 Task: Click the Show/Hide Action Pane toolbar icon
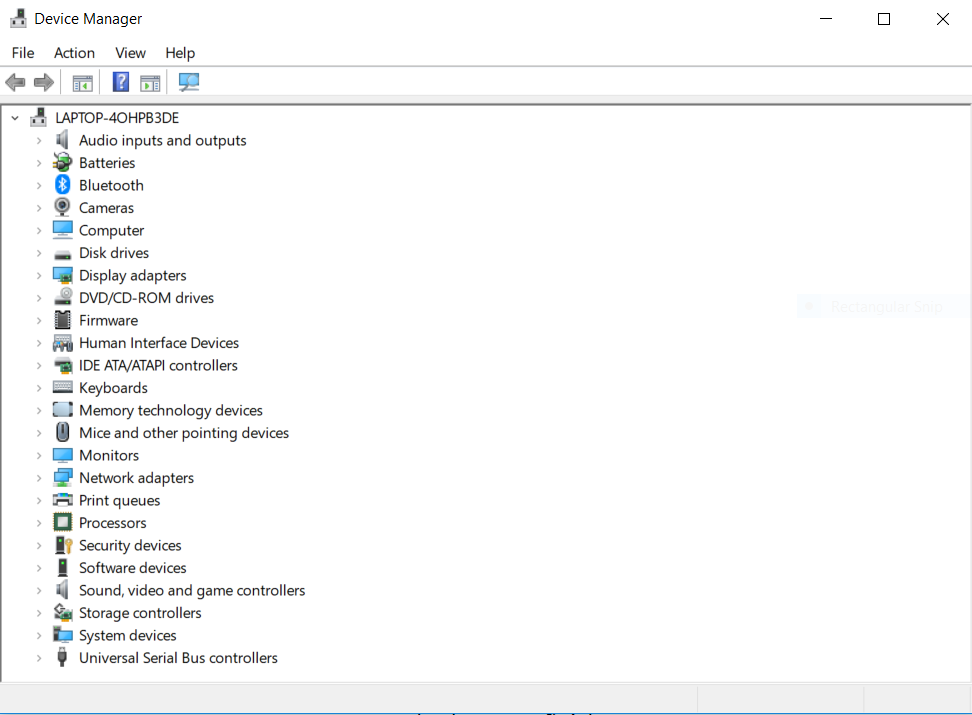150,82
